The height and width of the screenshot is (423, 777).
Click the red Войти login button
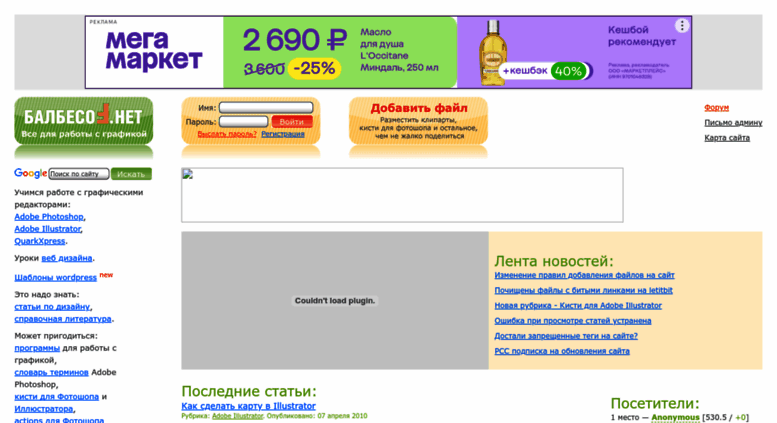pos(292,121)
